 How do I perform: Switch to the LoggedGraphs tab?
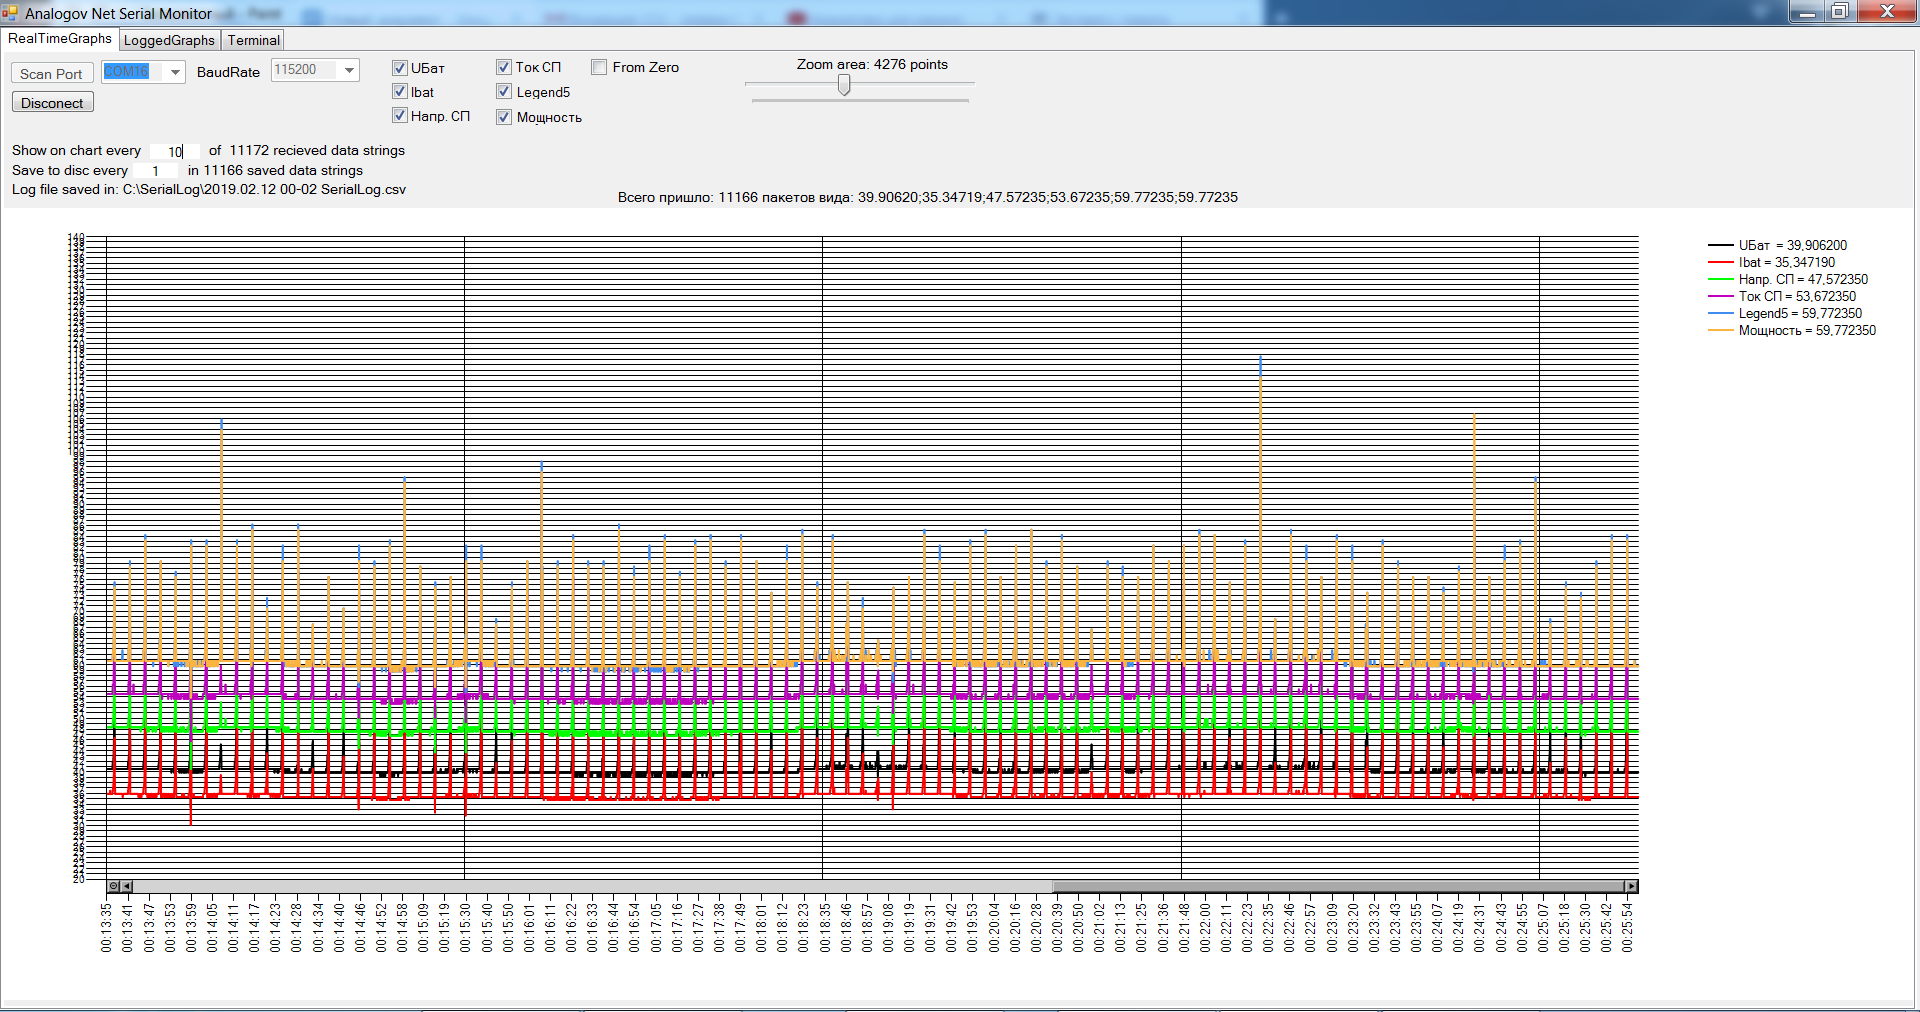169,40
